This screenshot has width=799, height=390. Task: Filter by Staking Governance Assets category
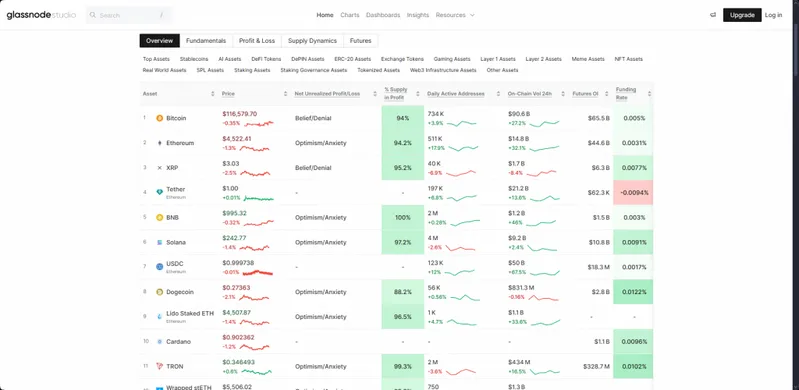(313, 70)
